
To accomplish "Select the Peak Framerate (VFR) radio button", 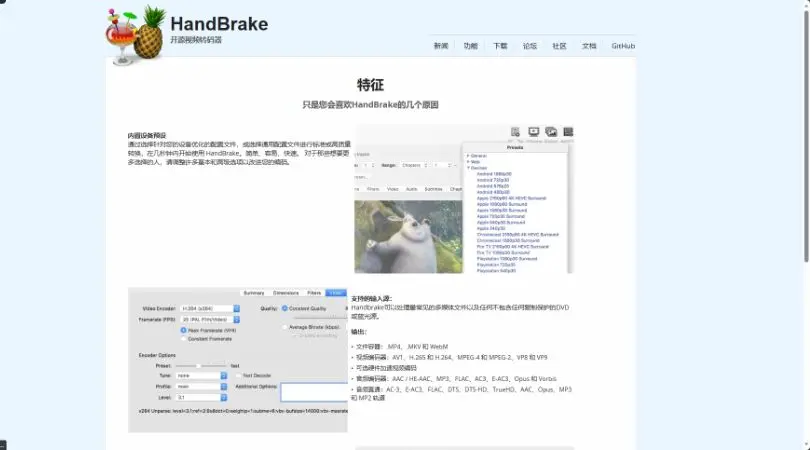I will tap(183, 330).
